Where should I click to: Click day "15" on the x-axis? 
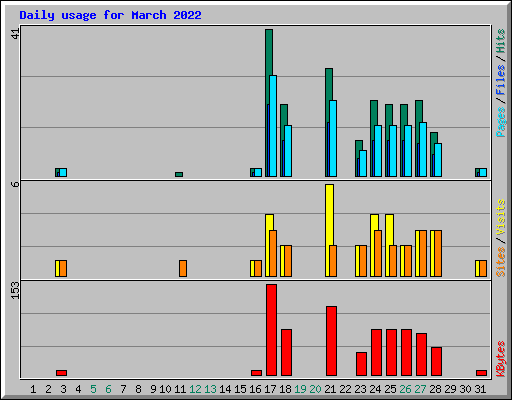[x=240, y=389]
